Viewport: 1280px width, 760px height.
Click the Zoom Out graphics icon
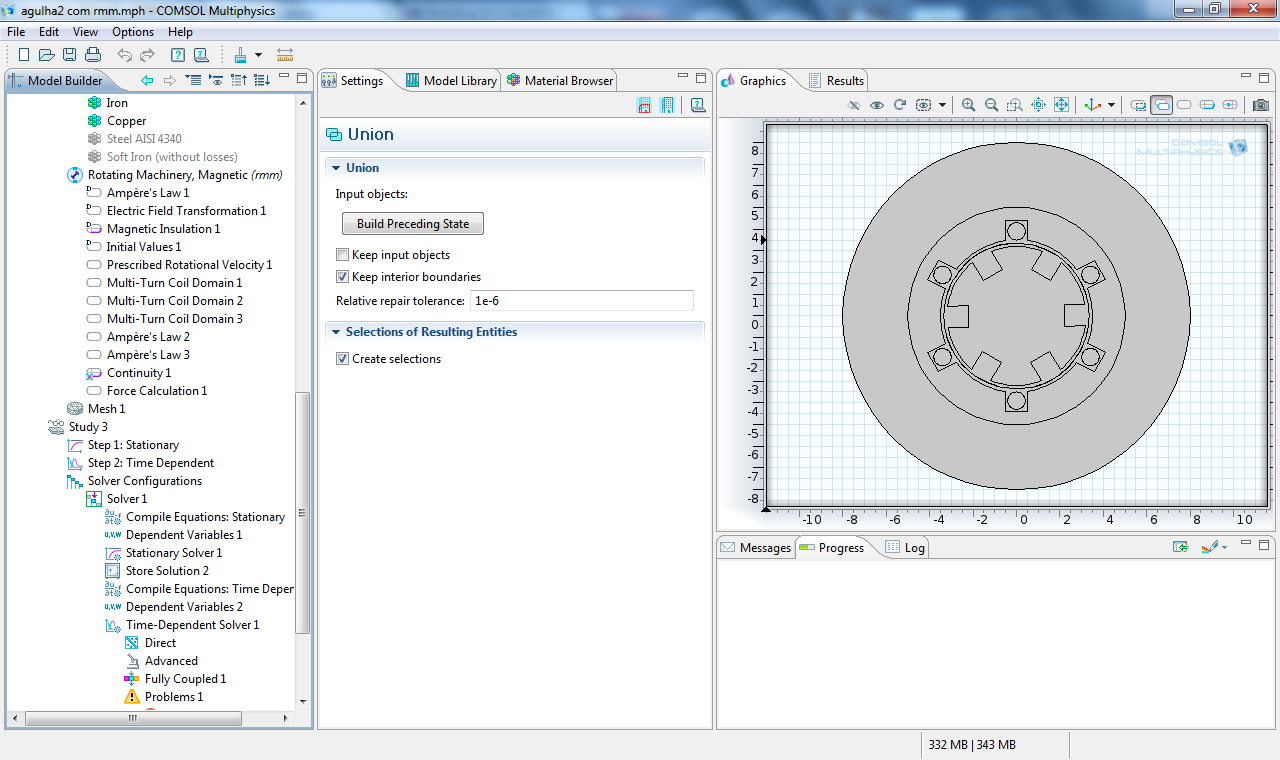click(991, 105)
